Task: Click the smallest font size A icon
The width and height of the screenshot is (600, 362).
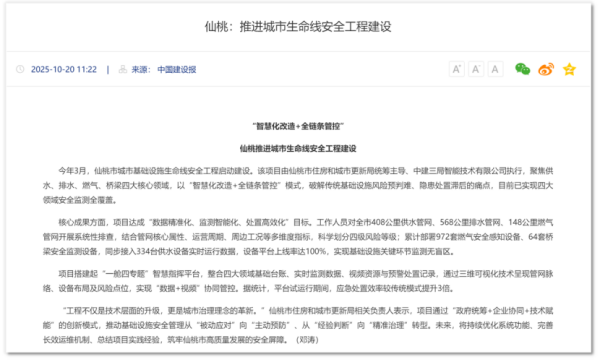Action: [495, 69]
